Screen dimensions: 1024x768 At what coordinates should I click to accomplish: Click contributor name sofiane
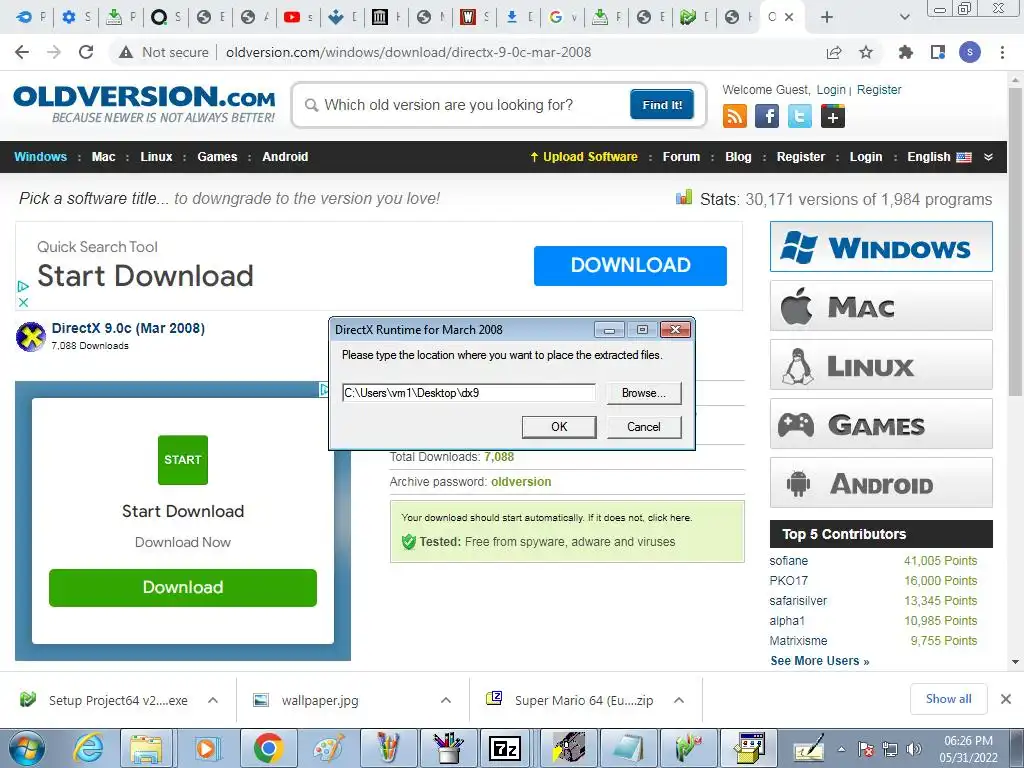788,560
